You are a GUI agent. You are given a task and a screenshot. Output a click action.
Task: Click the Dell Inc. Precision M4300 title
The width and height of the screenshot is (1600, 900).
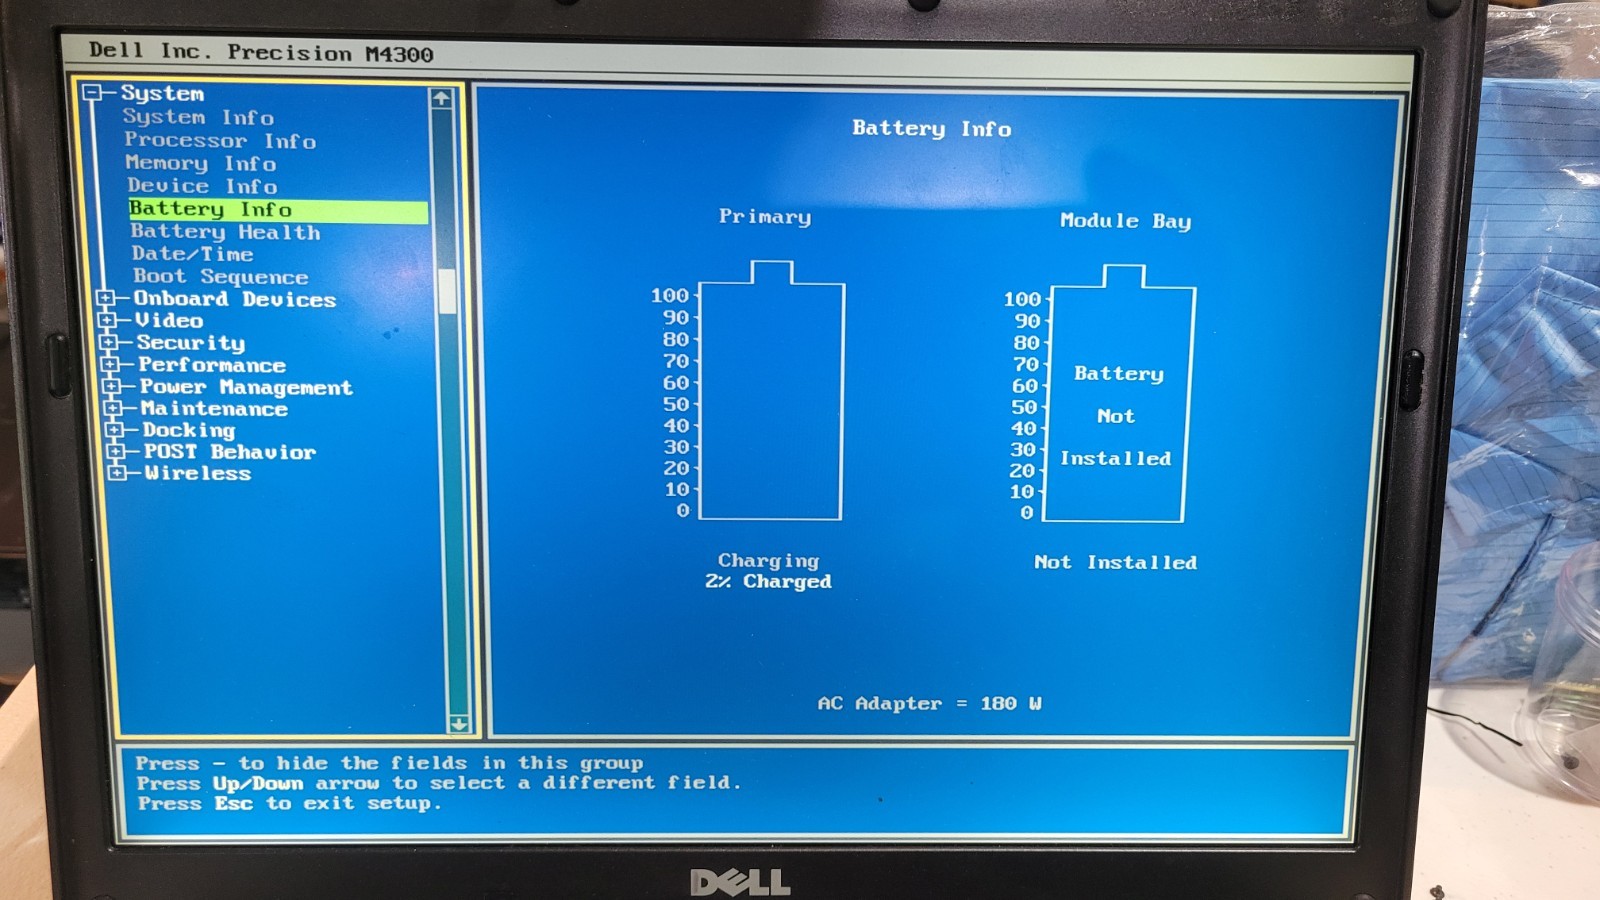(261, 52)
